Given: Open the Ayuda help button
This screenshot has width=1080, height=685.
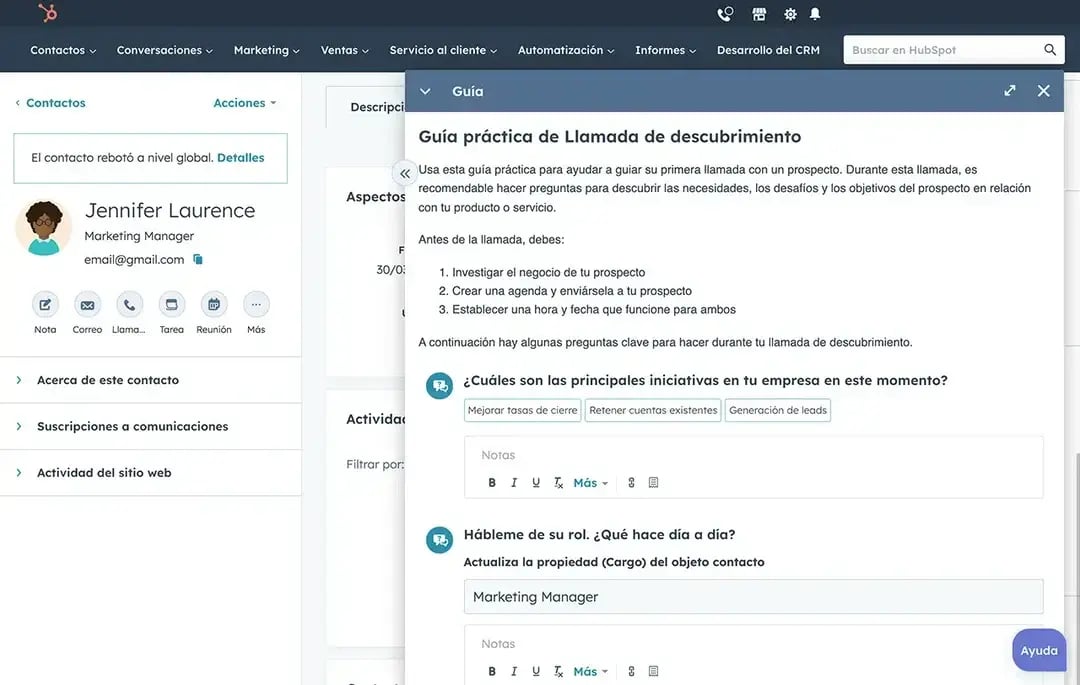Looking at the screenshot, I should pyautogui.click(x=1039, y=651).
